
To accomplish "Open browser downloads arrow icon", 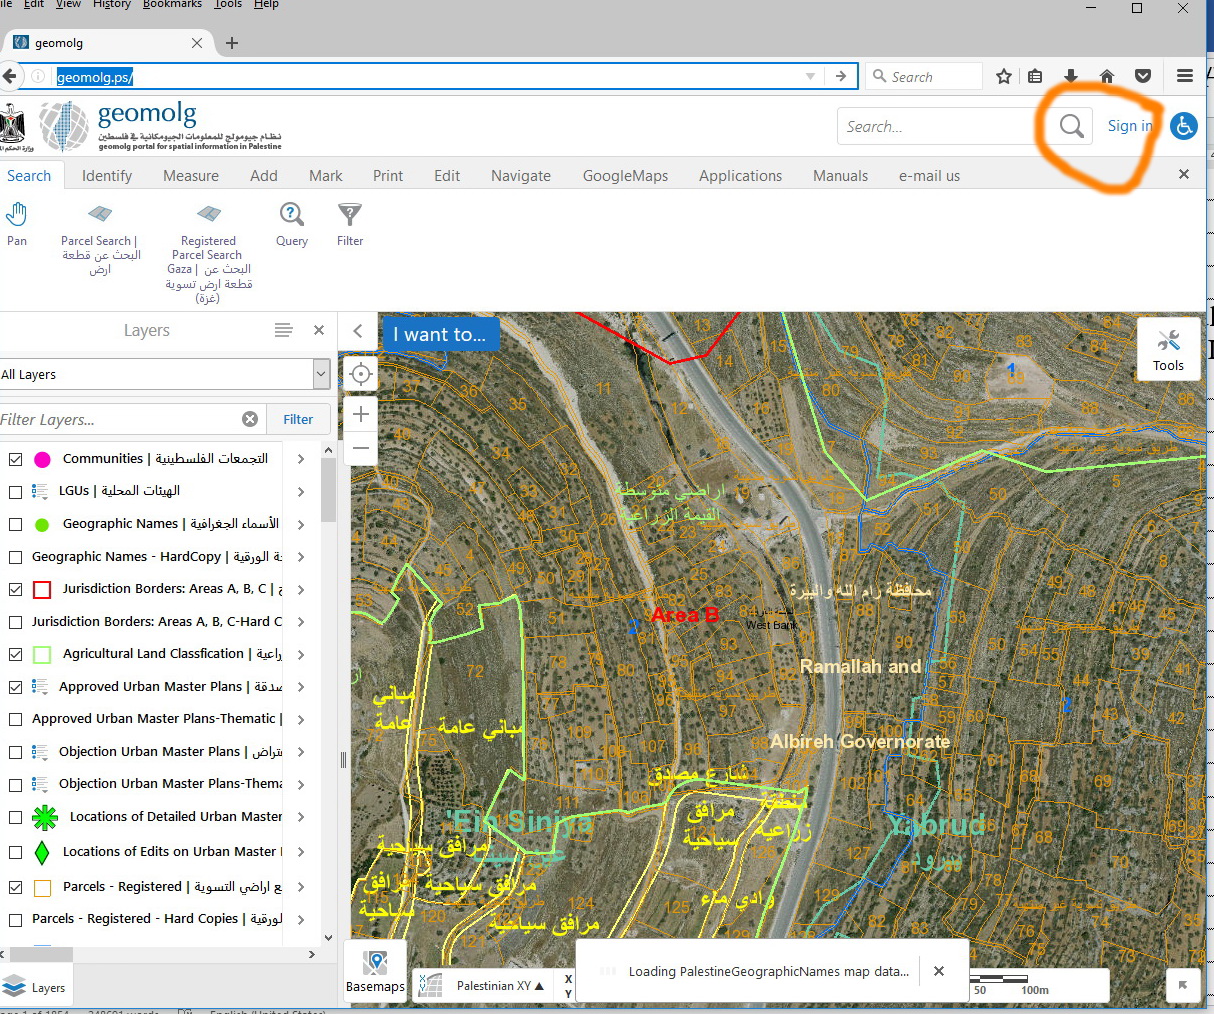I will click(x=1071, y=76).
